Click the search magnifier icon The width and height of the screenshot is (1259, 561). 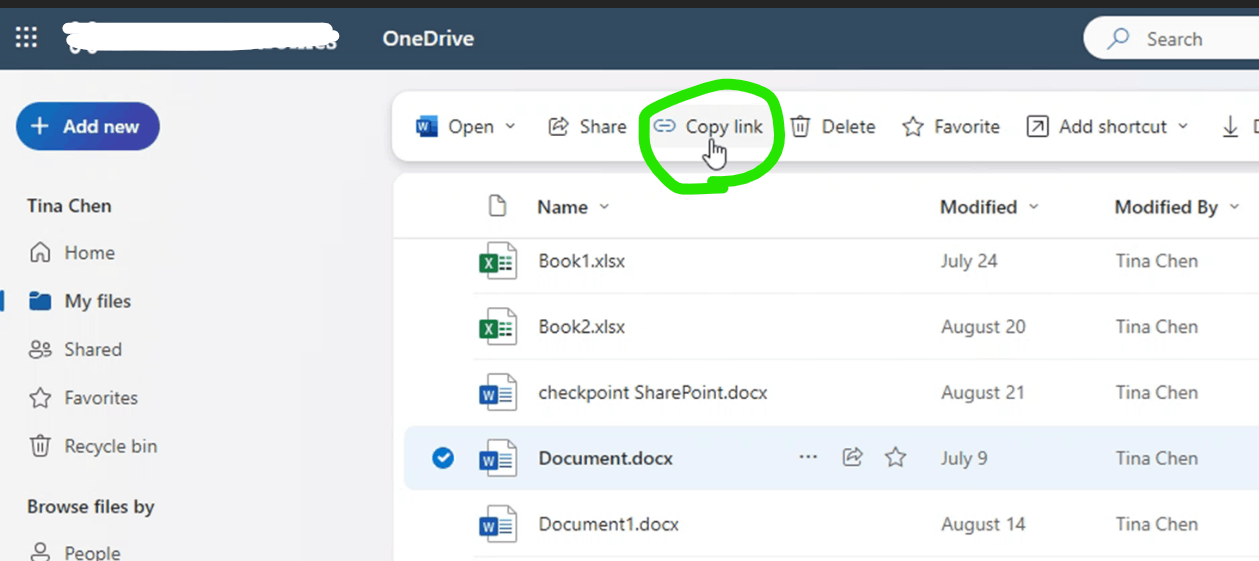[1119, 39]
